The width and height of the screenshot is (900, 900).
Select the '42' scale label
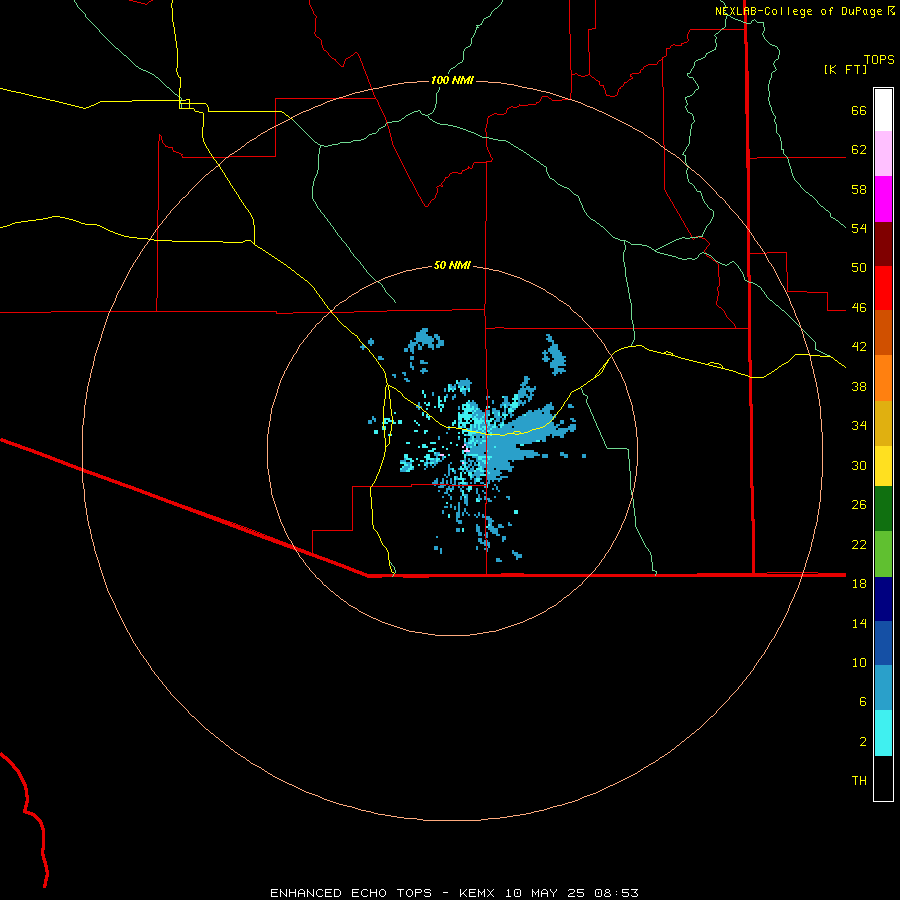859,347
